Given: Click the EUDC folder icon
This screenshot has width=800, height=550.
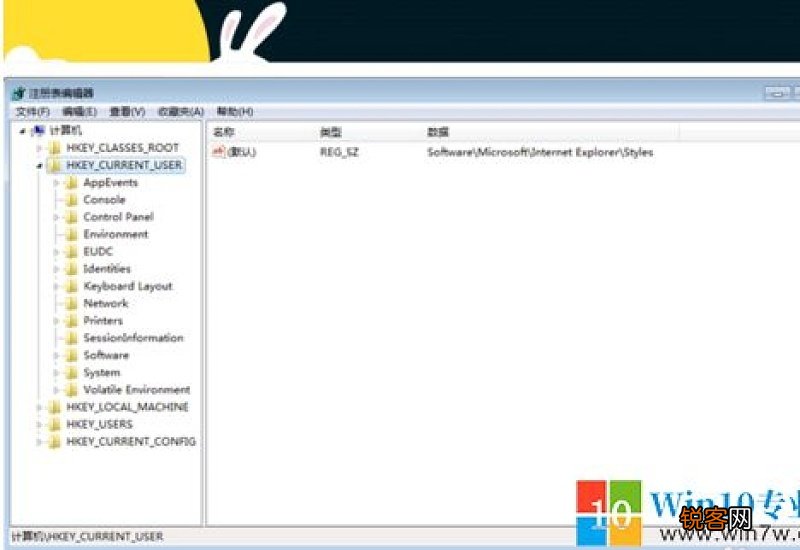Looking at the screenshot, I should (72, 252).
